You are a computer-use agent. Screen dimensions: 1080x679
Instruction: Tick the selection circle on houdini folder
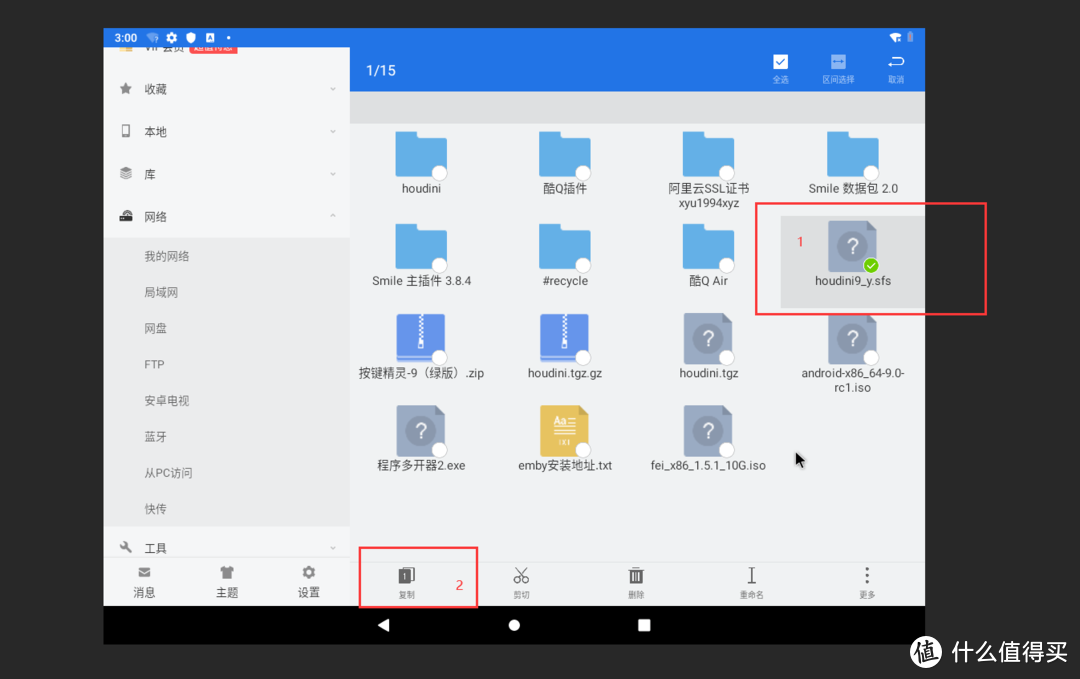439,172
